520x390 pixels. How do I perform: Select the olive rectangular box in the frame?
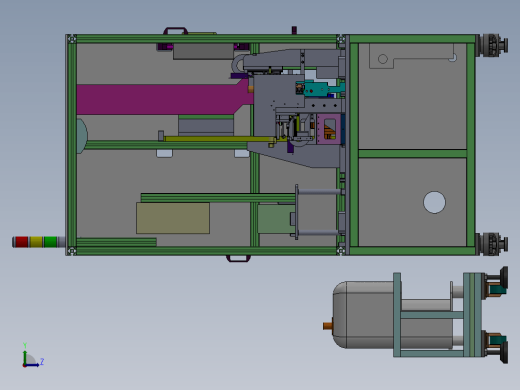[173, 218]
